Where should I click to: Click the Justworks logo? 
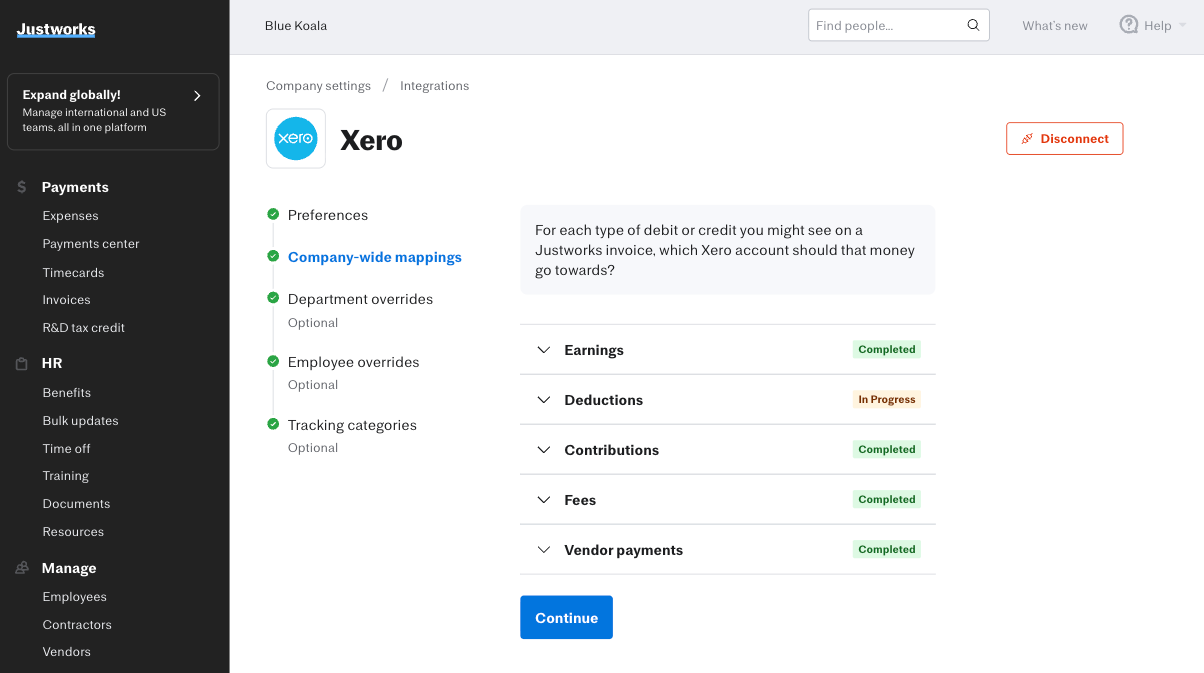[x=56, y=30]
